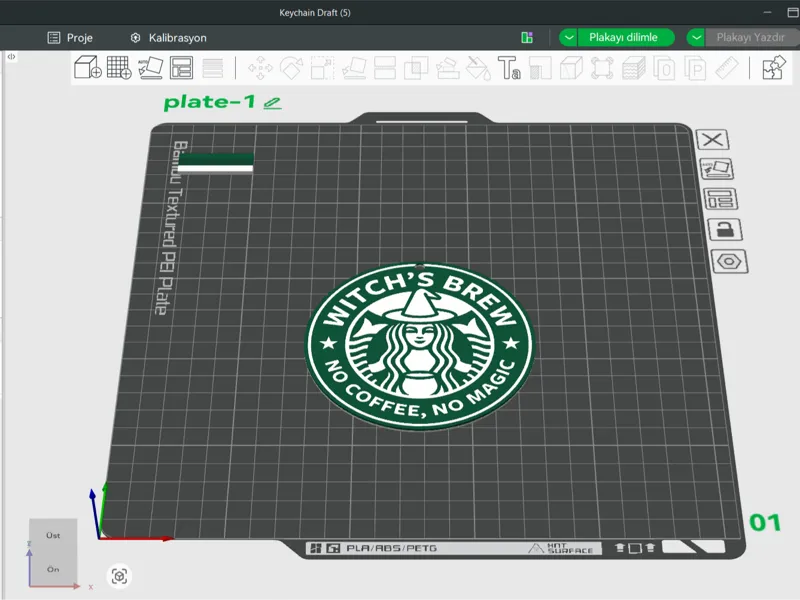
Task: Click the Auto orient toolbar icon
Action: (x=151, y=67)
